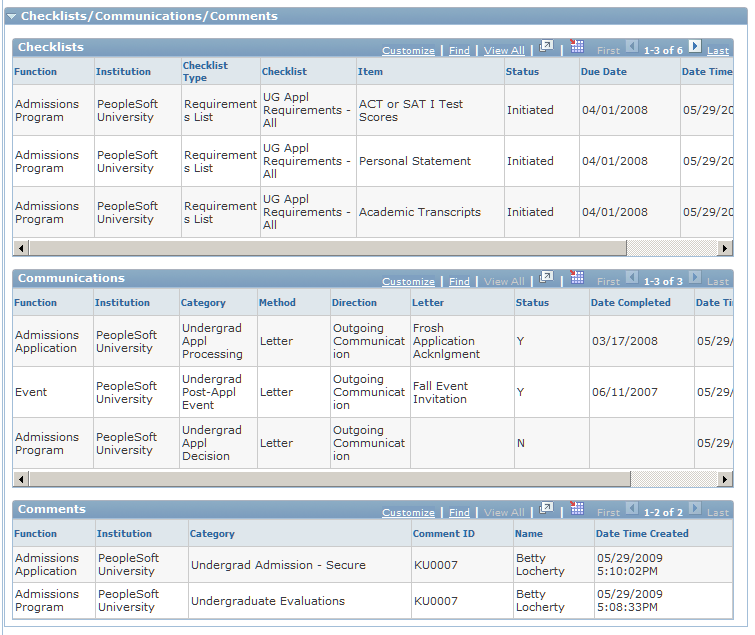
Task: Download Checklists grid to spreadsheet icon
Action: [576, 47]
